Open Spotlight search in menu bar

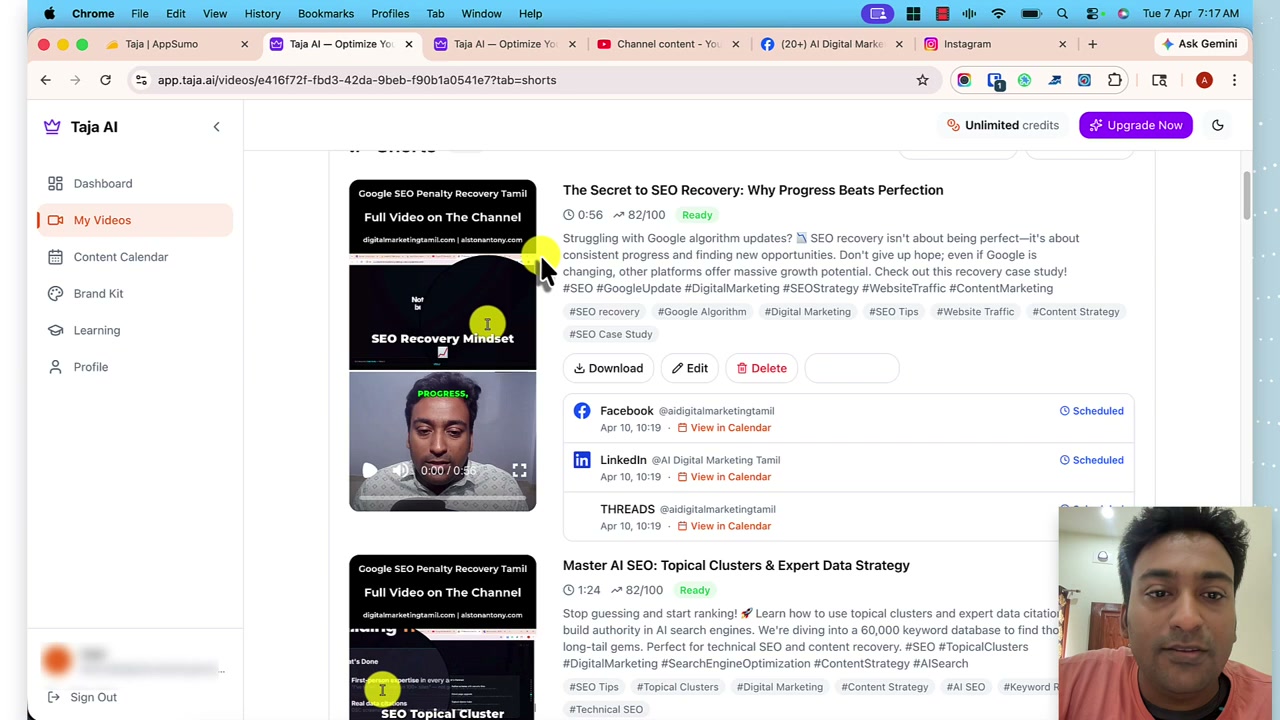click(1062, 14)
